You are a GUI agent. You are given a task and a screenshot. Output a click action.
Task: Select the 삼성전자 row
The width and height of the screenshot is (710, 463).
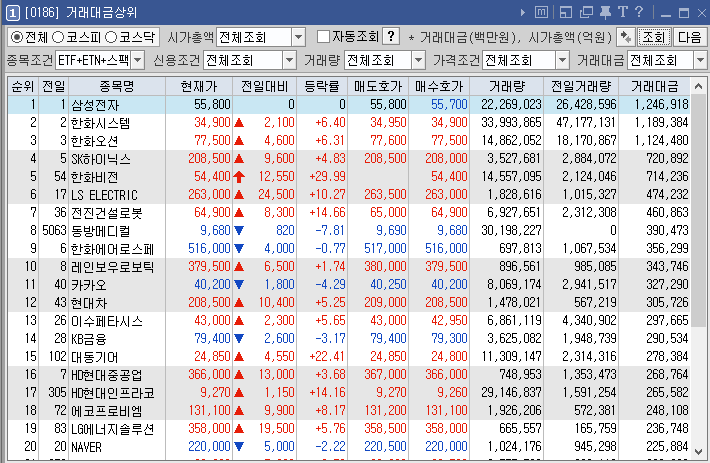click(349, 105)
